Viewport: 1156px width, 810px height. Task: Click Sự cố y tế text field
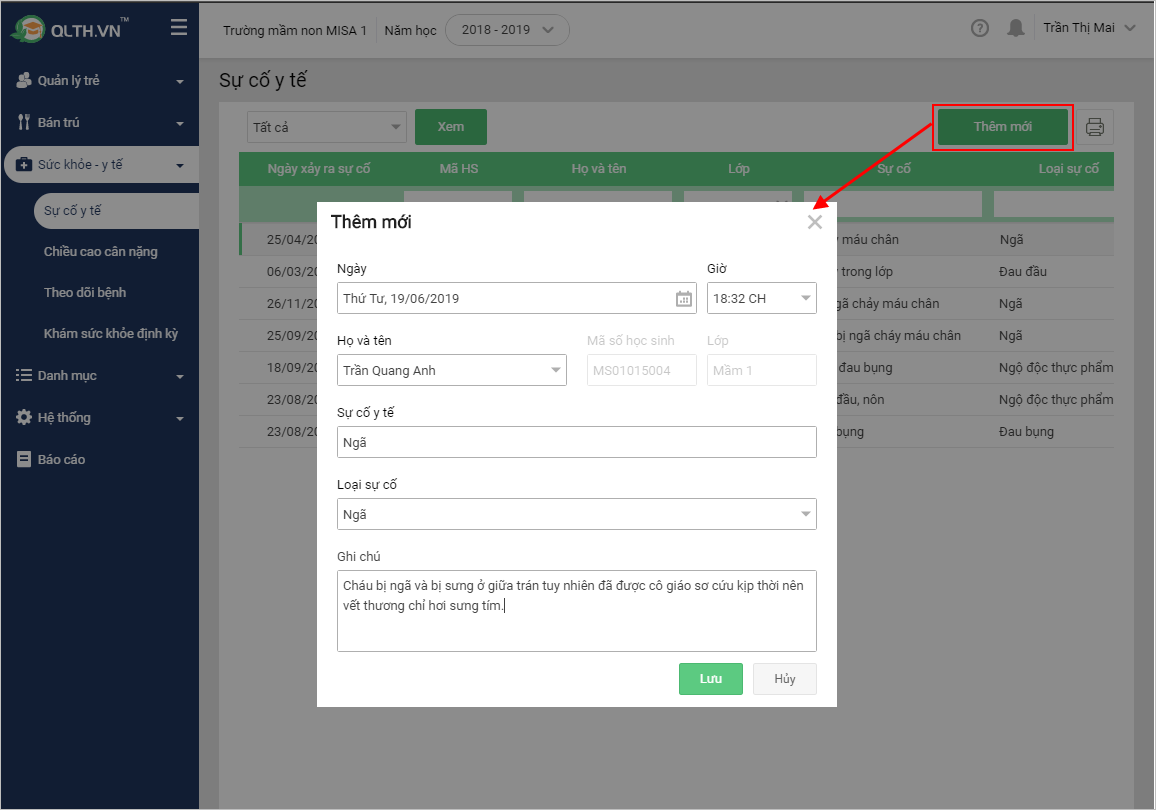click(x=577, y=442)
